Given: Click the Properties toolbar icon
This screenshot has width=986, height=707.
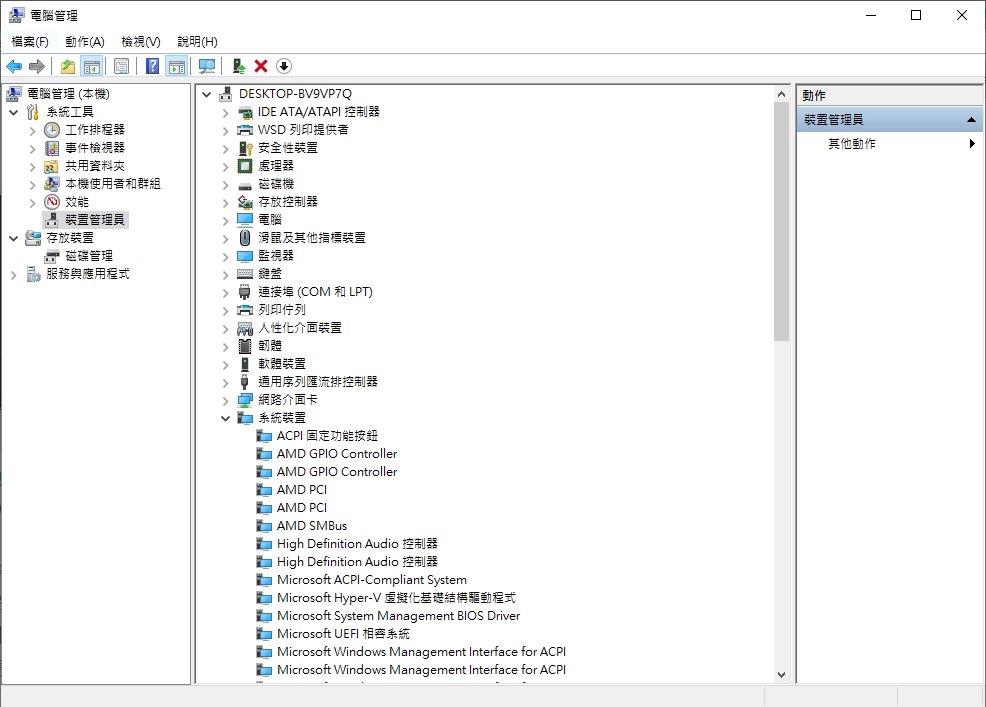Looking at the screenshot, I should tap(121, 66).
